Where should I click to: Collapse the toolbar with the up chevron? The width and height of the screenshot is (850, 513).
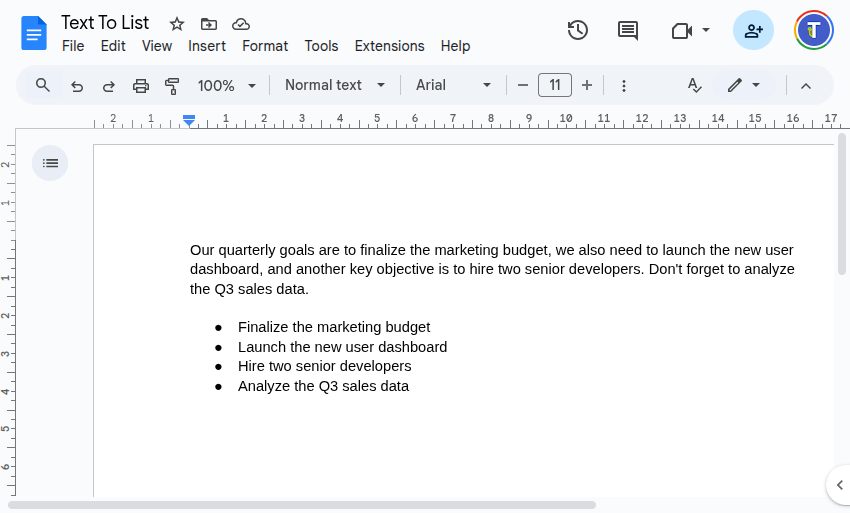coord(806,86)
